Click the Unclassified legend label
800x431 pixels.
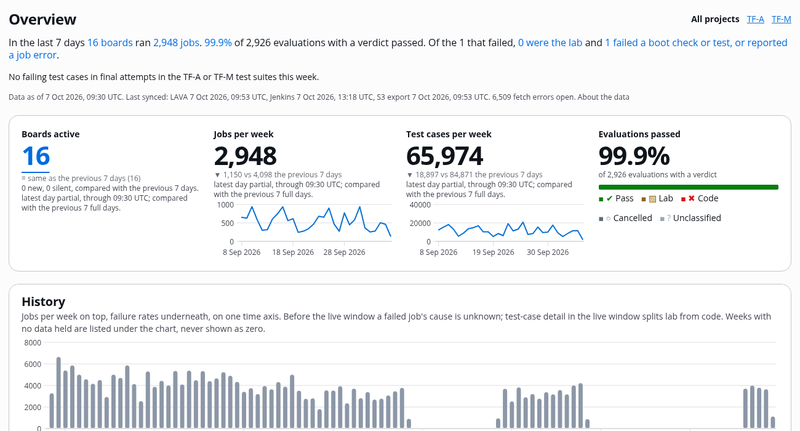point(697,218)
